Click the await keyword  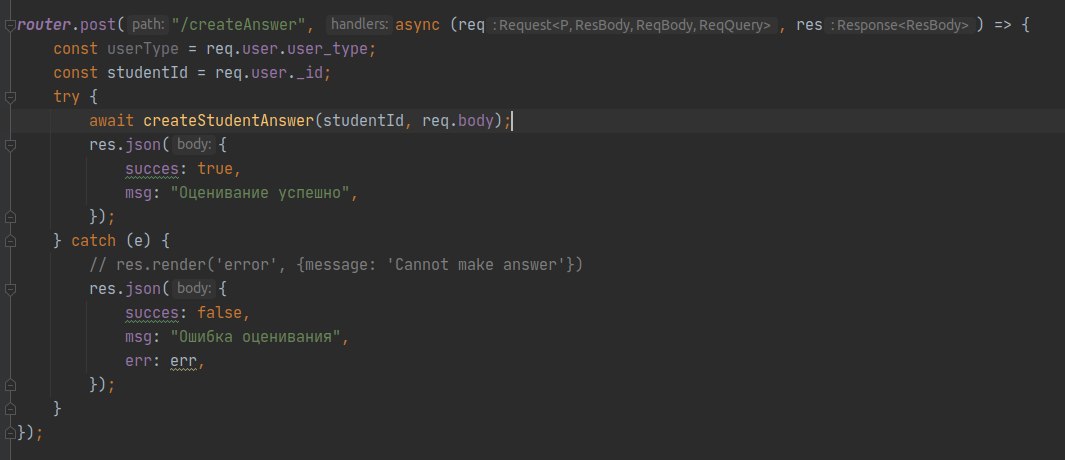(111, 121)
